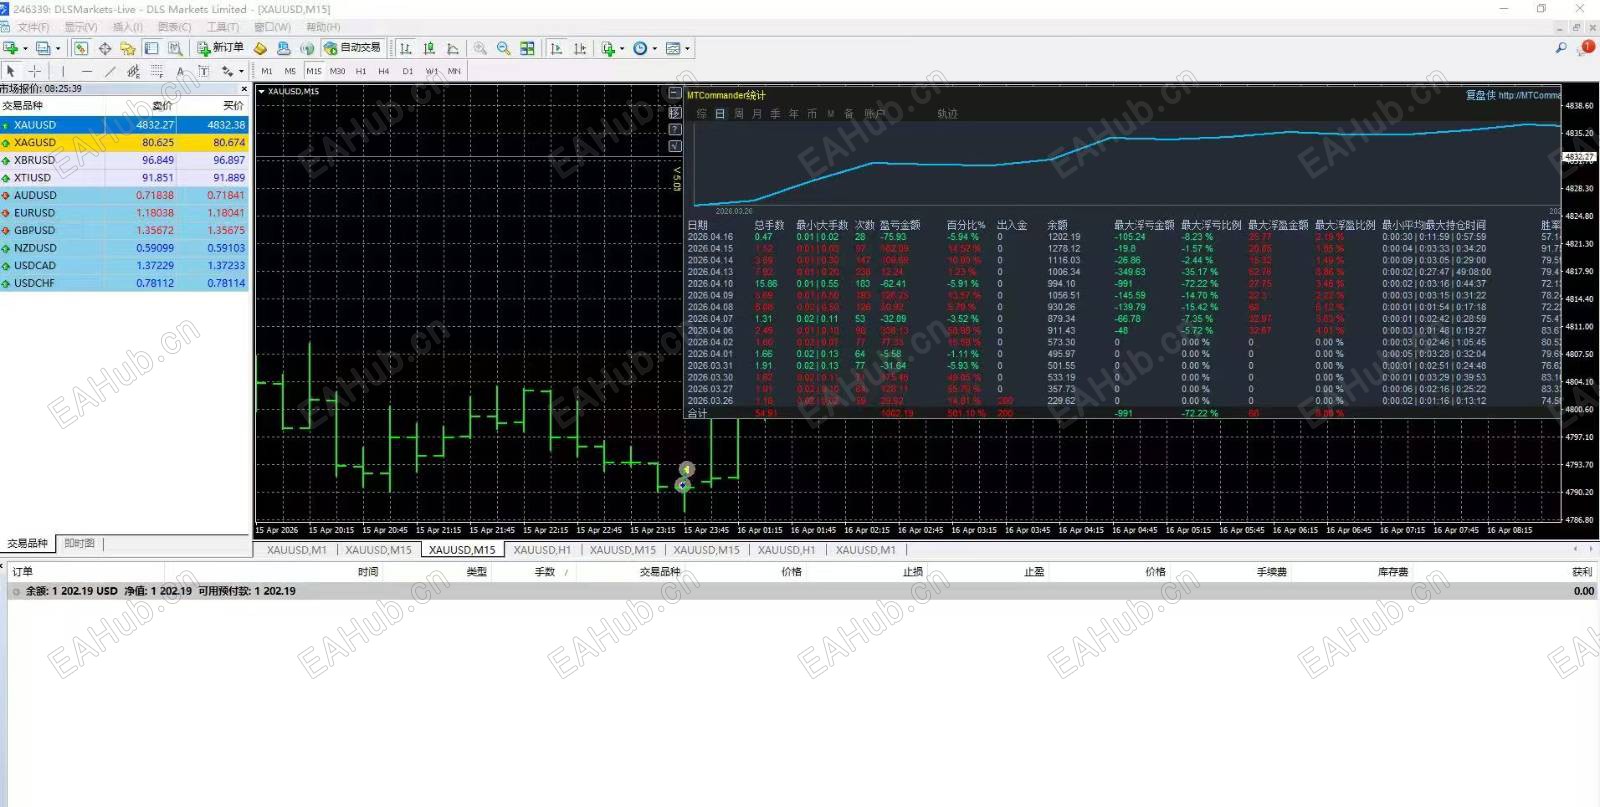Switch chart to bar chart style
The image size is (1600, 807).
tap(405, 48)
